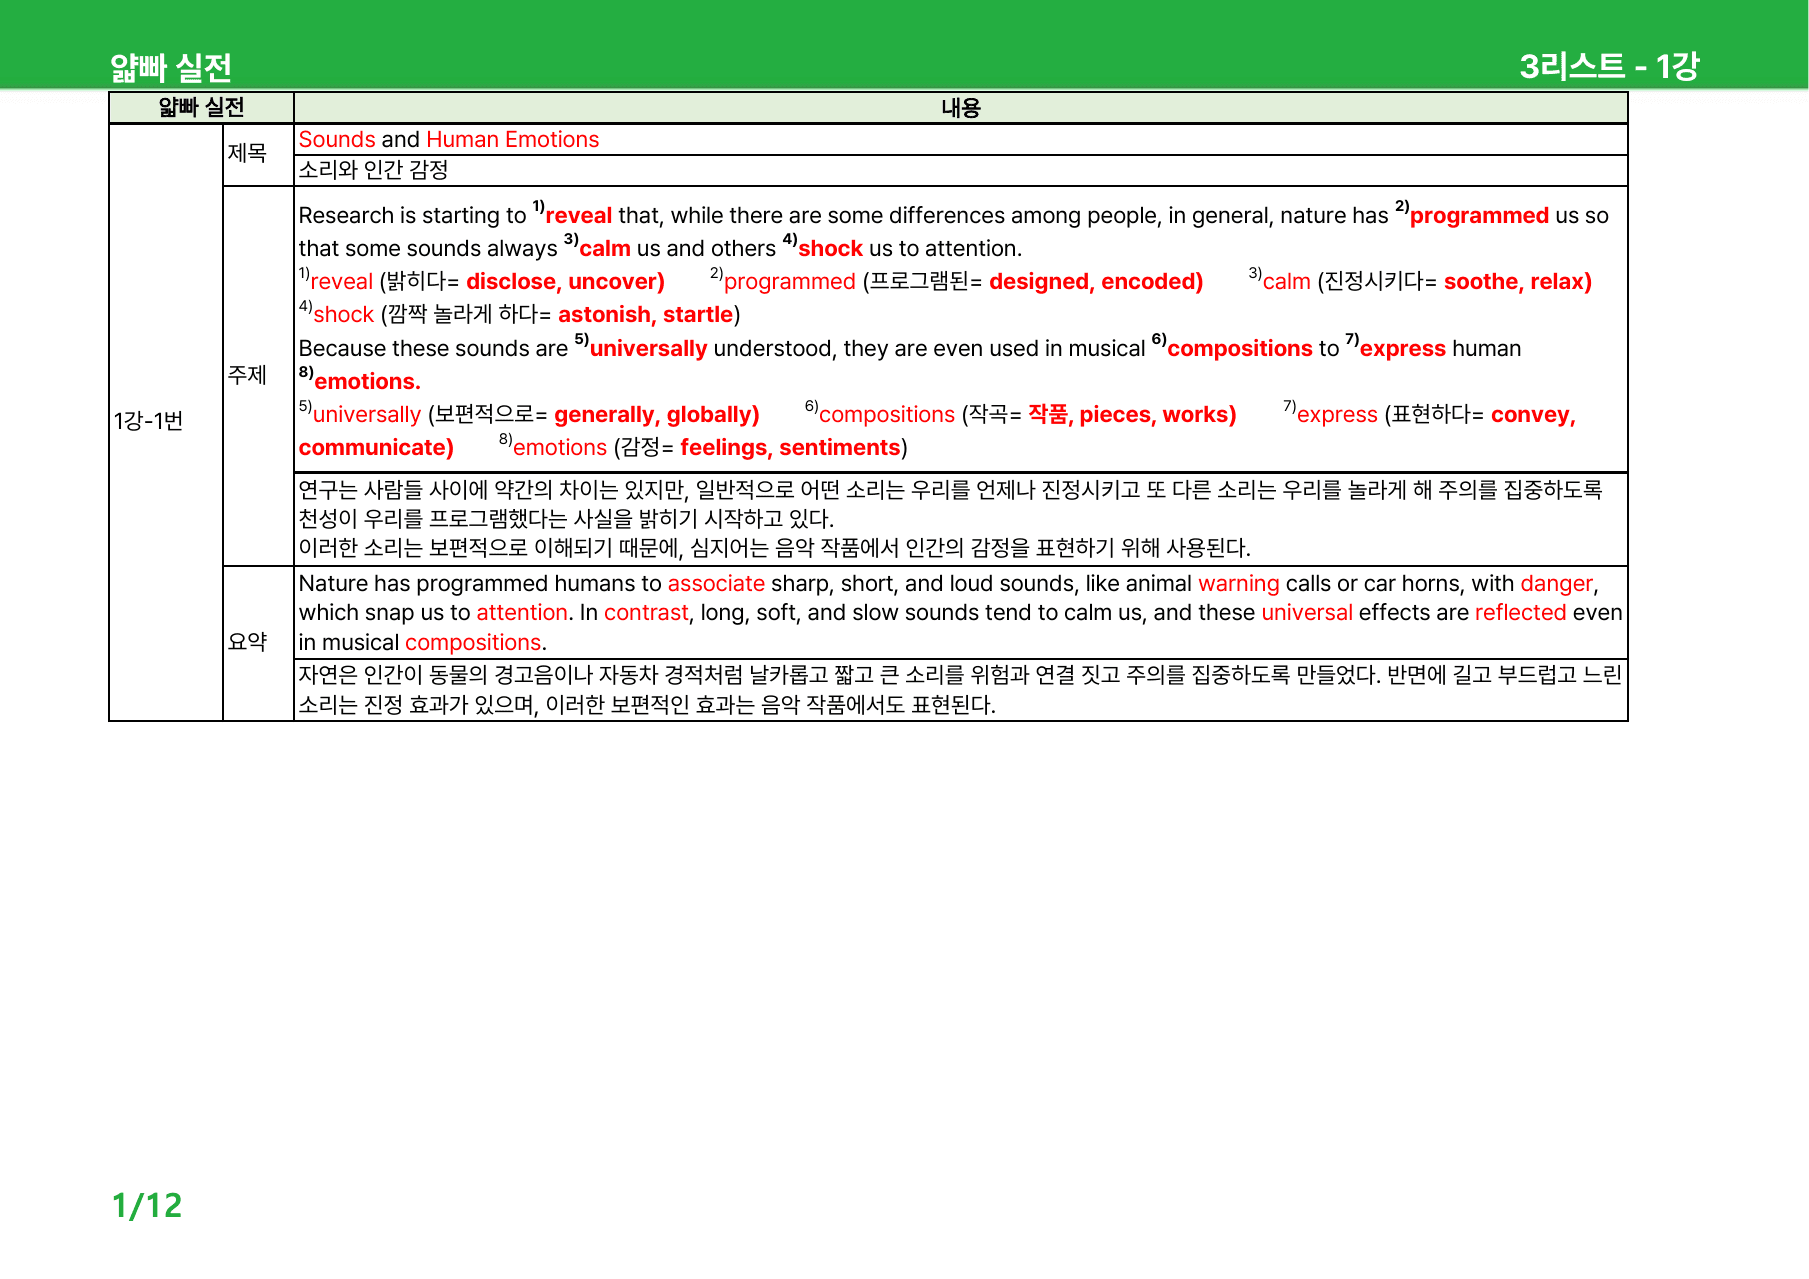Click the bold red word 'universally' in passage

click(x=648, y=349)
